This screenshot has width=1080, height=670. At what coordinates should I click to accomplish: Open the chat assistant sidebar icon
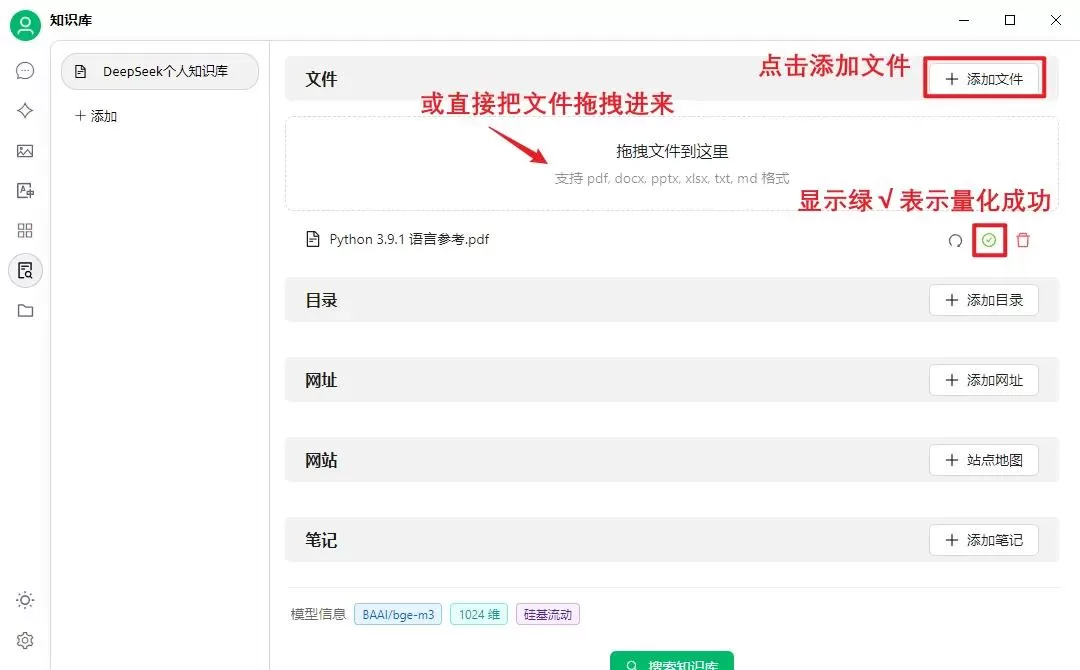25,70
